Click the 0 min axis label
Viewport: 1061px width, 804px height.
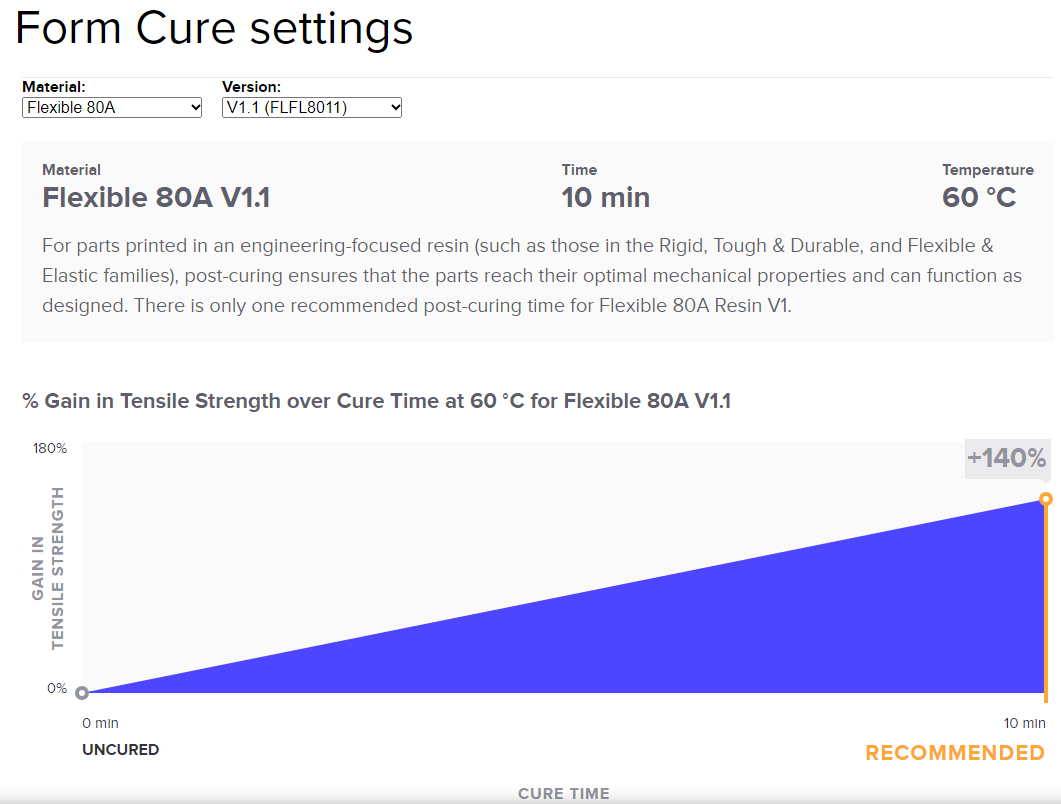(100, 723)
